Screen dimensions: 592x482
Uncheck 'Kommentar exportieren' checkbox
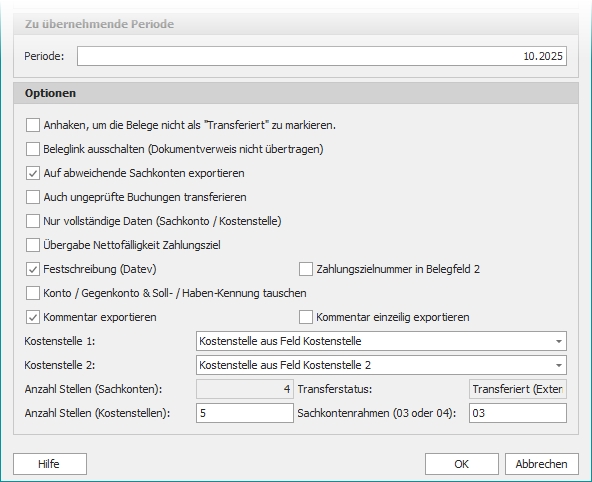coord(33,317)
